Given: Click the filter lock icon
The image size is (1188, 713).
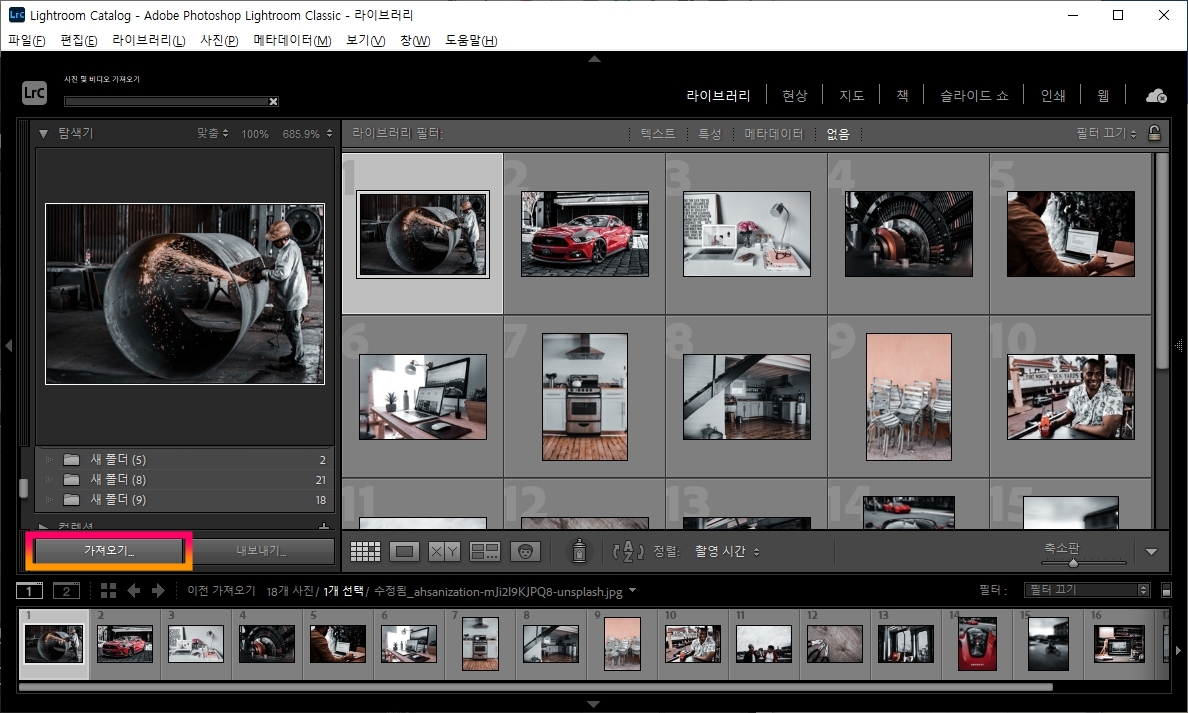Looking at the screenshot, I should 1154,133.
